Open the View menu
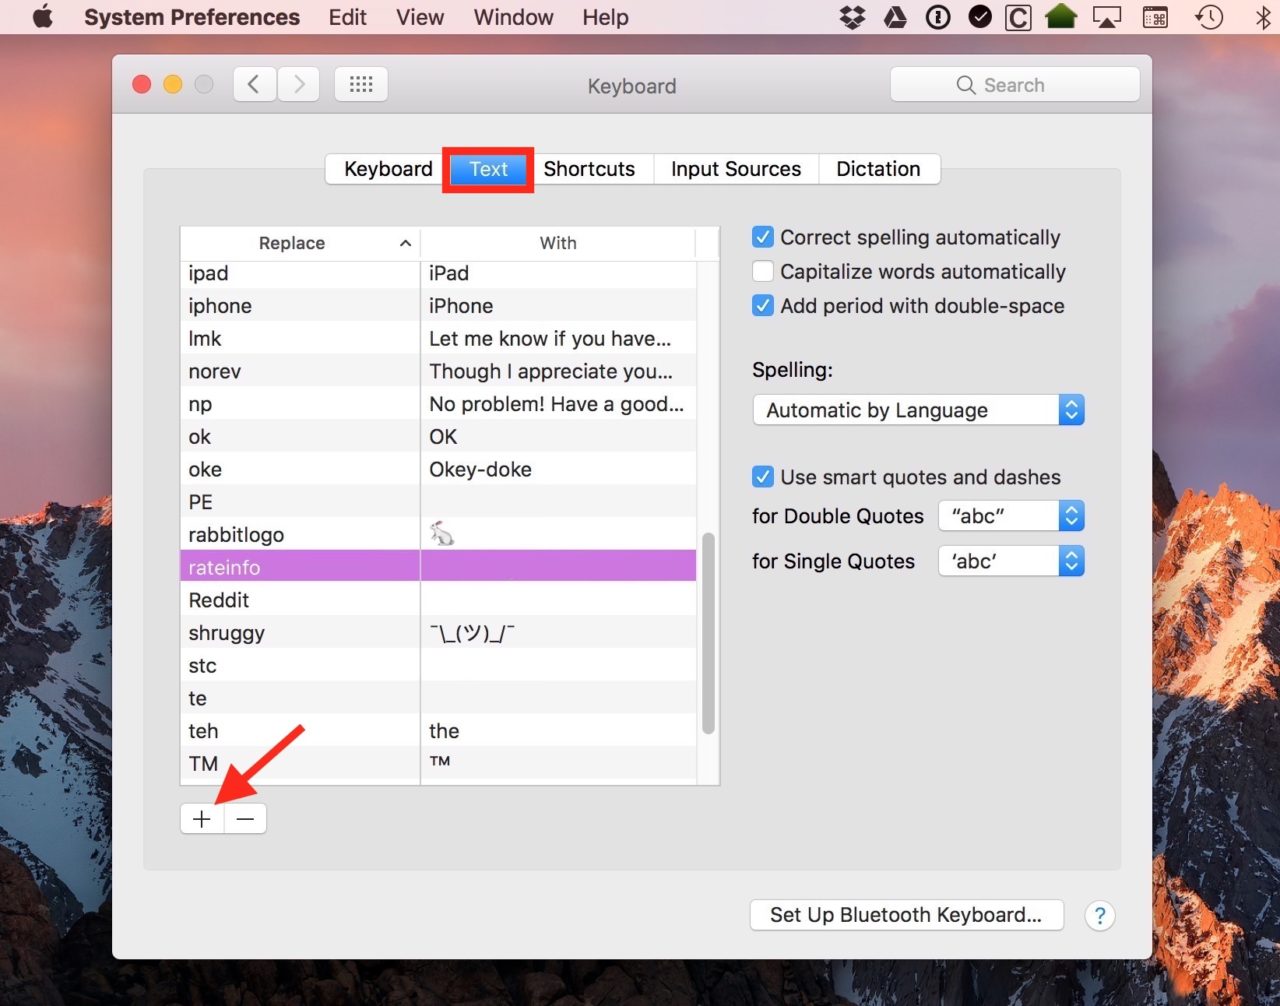Screen dimensions: 1280x1006 (420, 17)
